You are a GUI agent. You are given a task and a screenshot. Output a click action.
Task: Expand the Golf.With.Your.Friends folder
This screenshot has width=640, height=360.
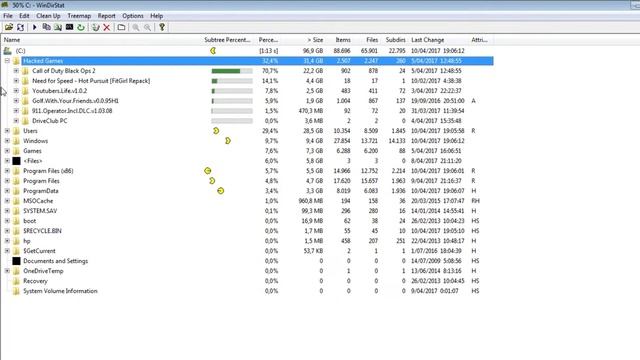pos(16,100)
